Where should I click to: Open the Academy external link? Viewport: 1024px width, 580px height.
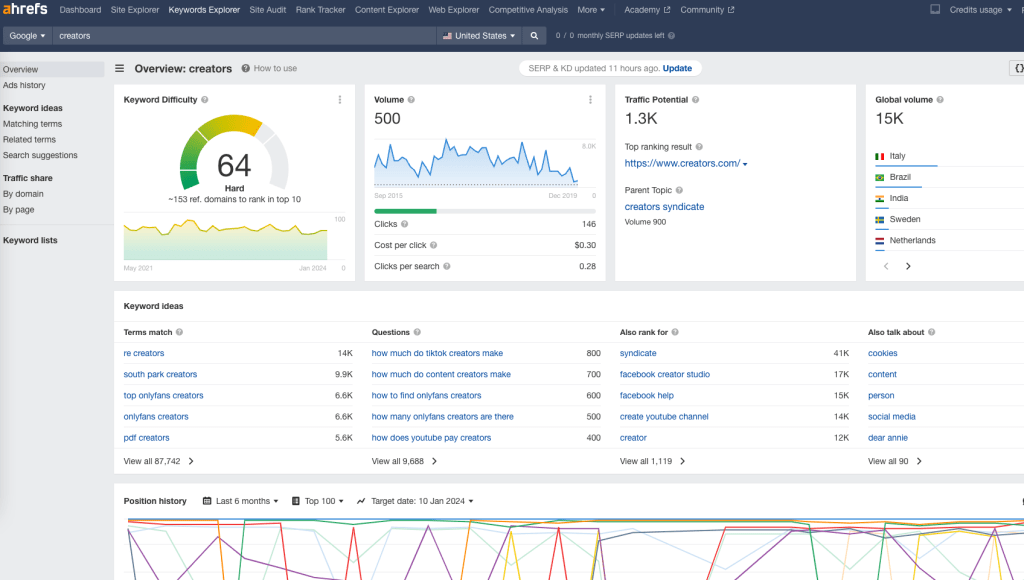[x=647, y=10]
